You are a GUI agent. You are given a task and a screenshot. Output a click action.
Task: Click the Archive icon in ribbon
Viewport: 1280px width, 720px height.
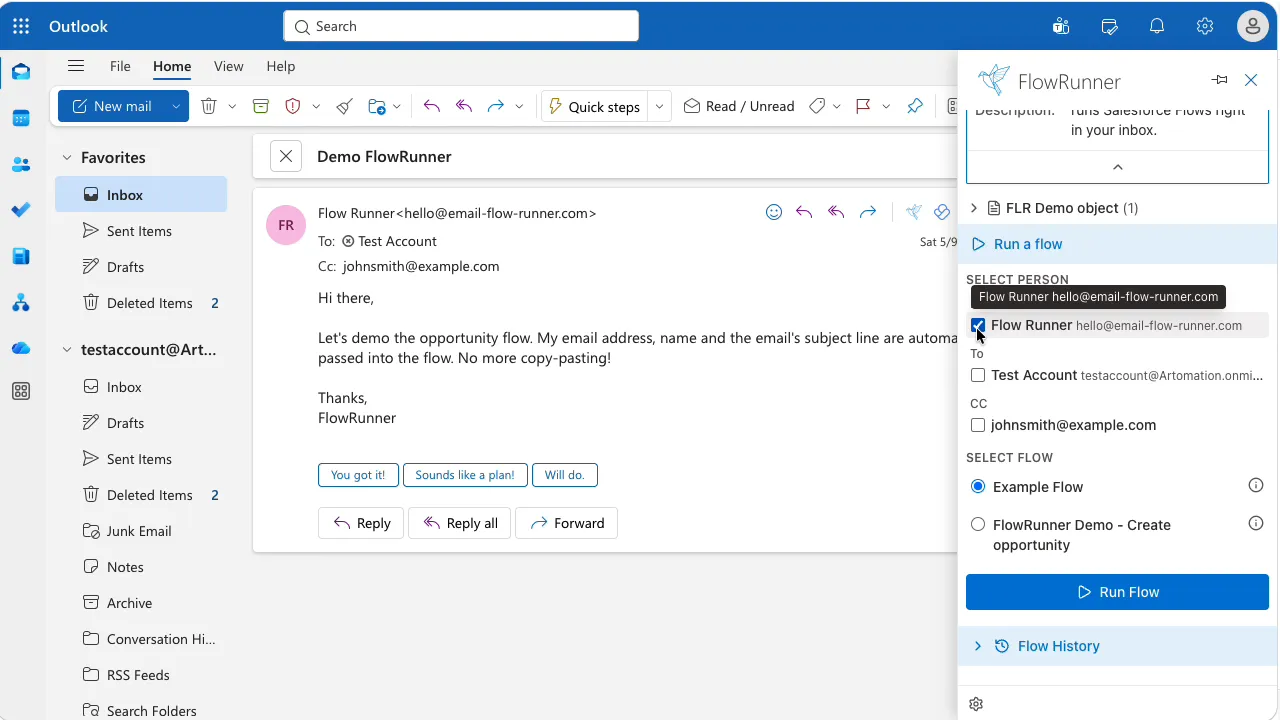tap(261, 106)
